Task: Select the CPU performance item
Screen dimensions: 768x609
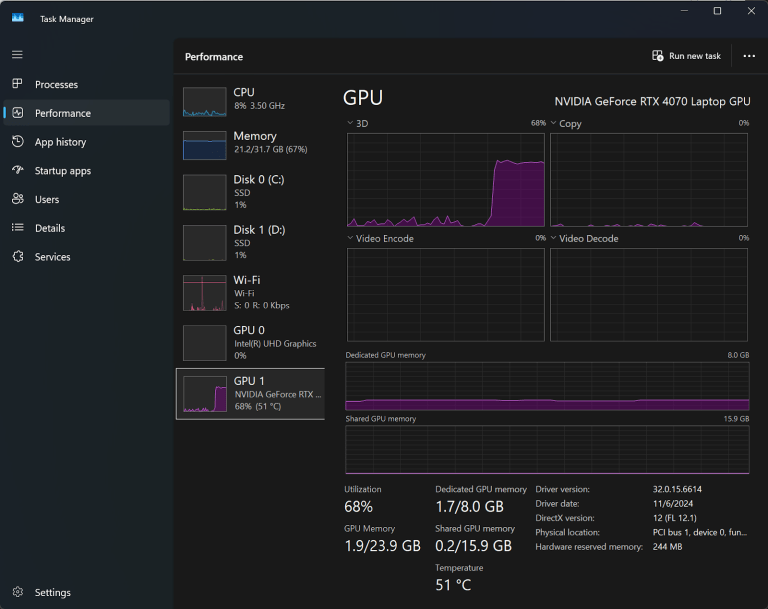Action: [x=250, y=100]
